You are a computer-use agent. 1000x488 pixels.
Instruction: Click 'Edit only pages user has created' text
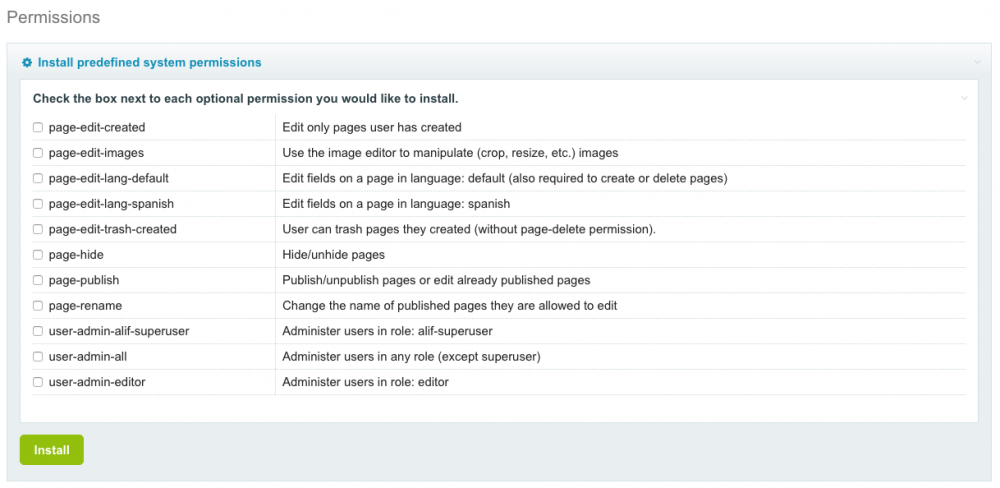(x=372, y=128)
